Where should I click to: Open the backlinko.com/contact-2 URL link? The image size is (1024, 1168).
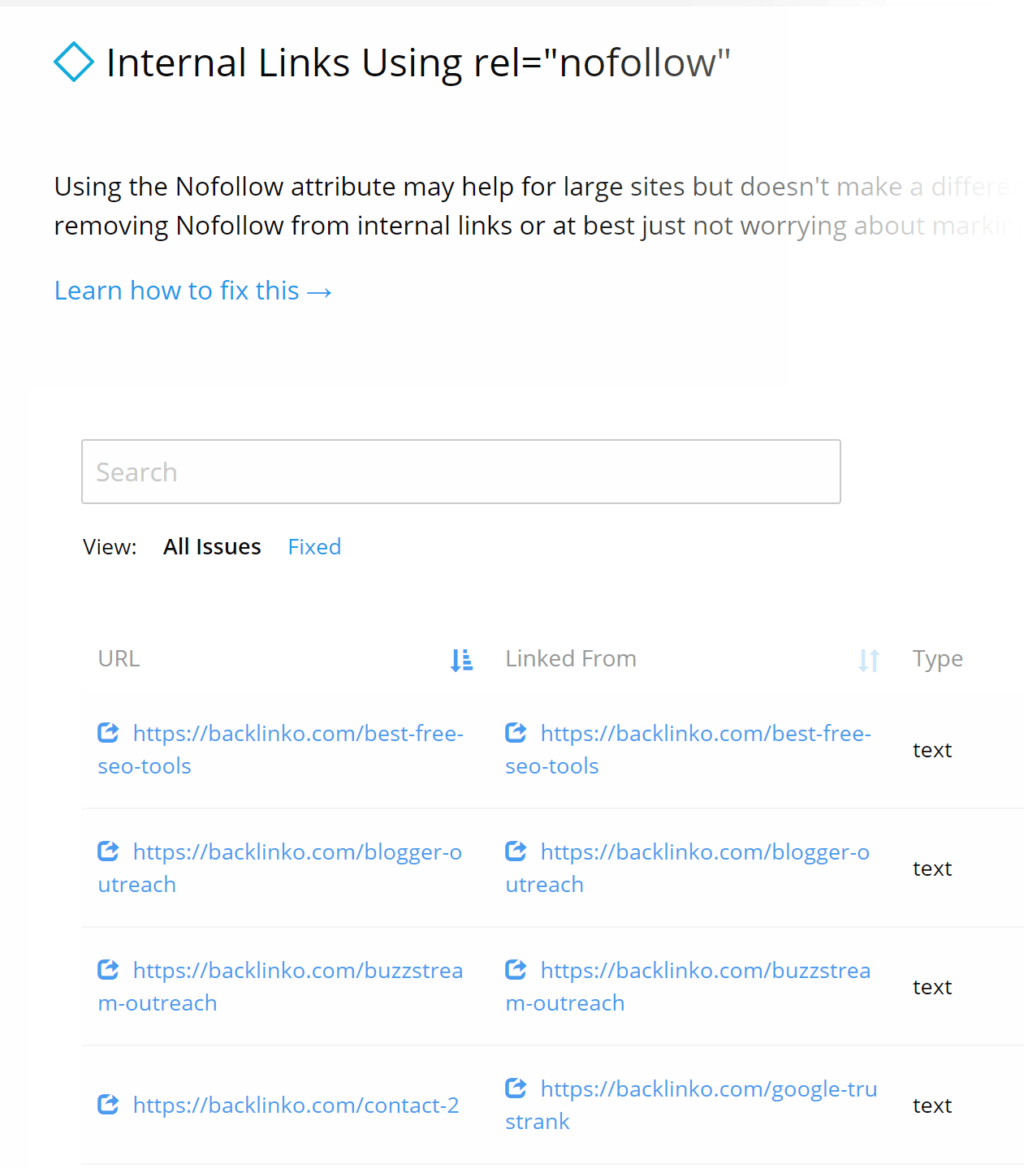[x=296, y=1105]
